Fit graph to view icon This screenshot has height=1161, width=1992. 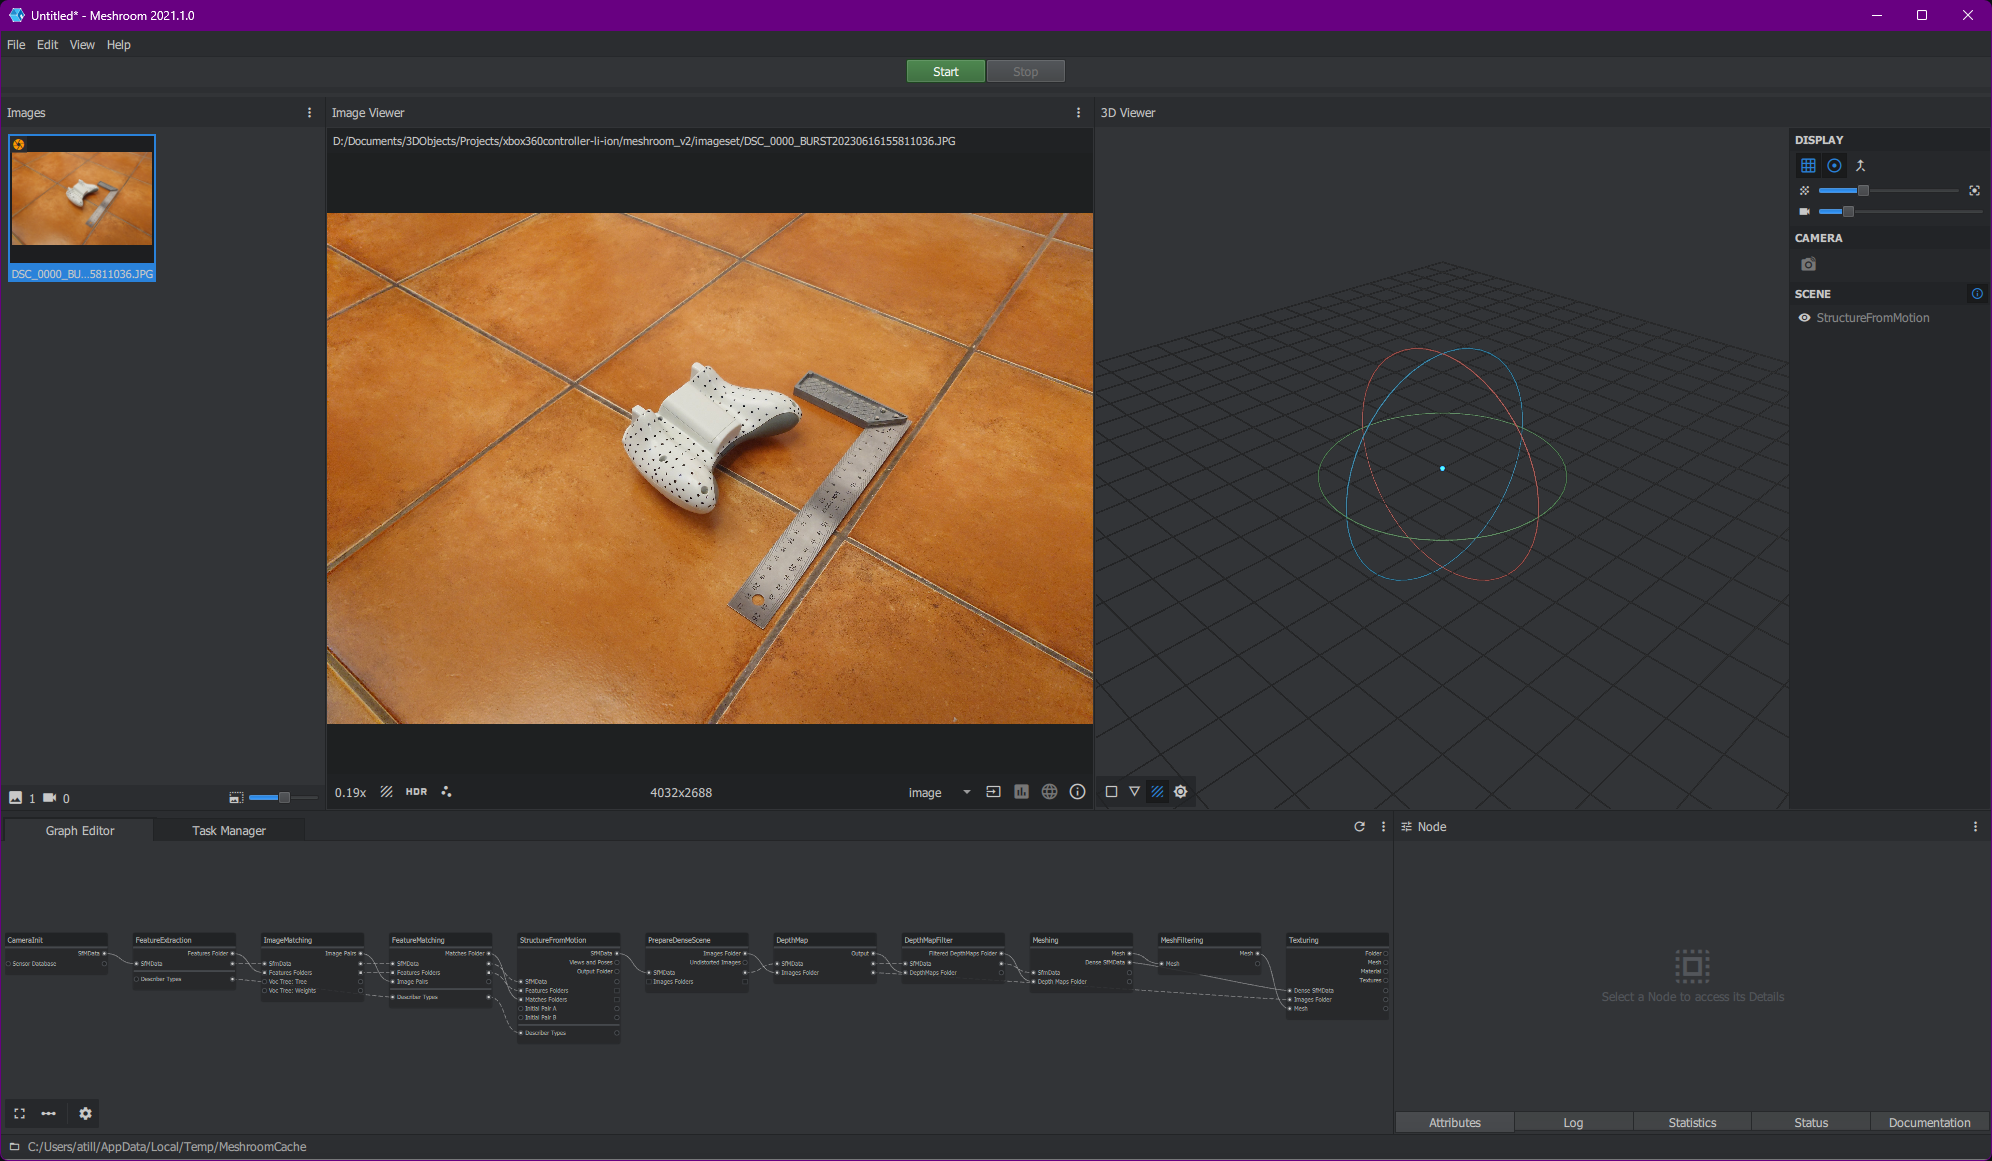(x=19, y=1113)
